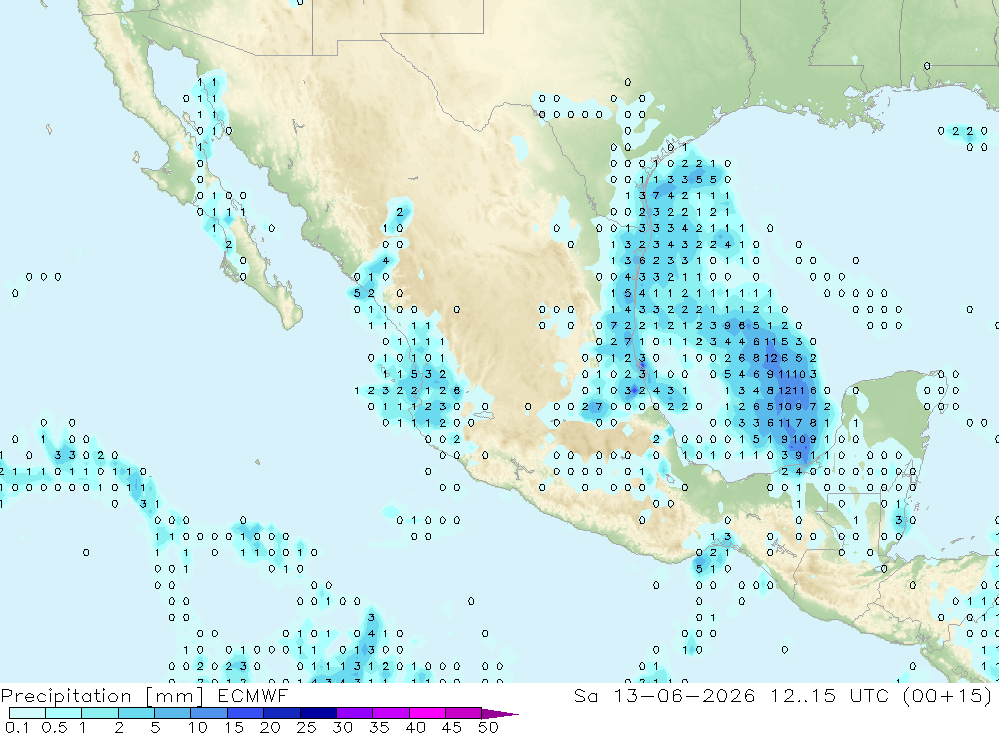
Task: Click the "50" legend value
Action: (488, 727)
